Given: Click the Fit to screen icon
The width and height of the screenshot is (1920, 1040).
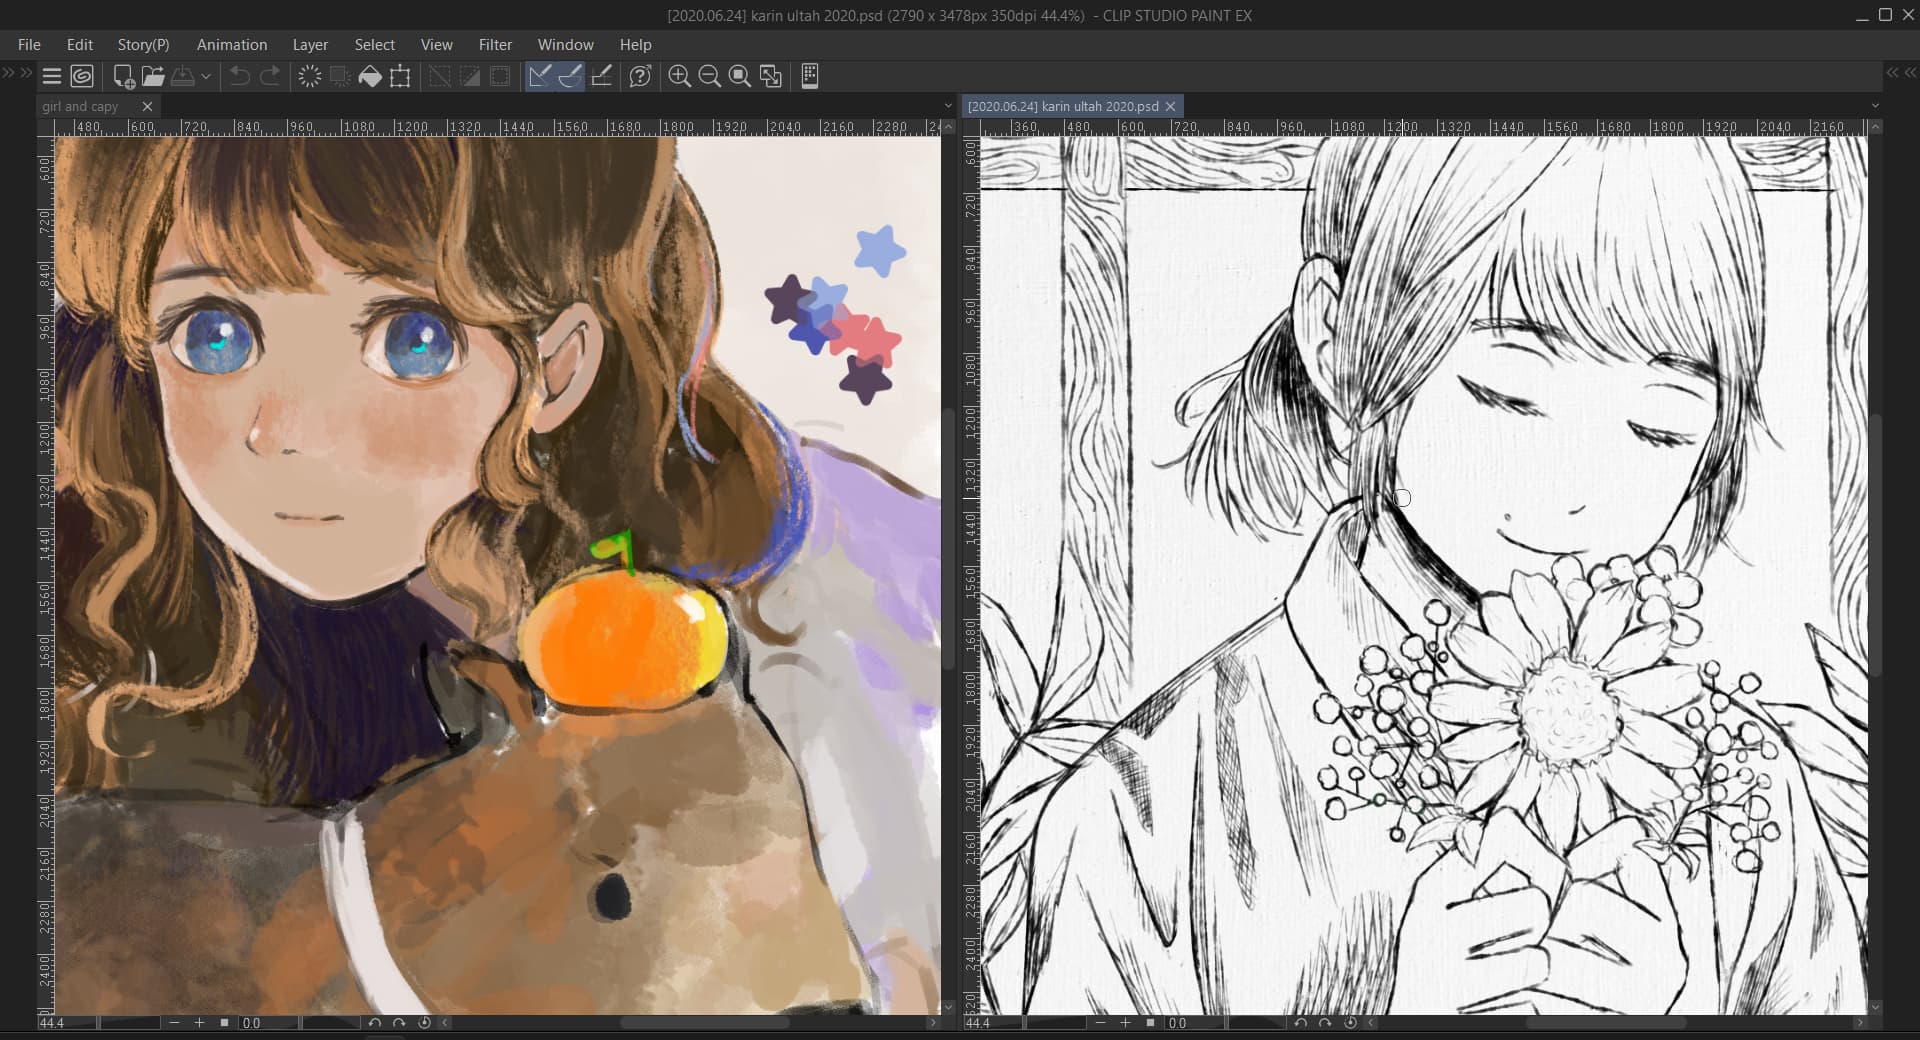Looking at the screenshot, I should point(740,76).
